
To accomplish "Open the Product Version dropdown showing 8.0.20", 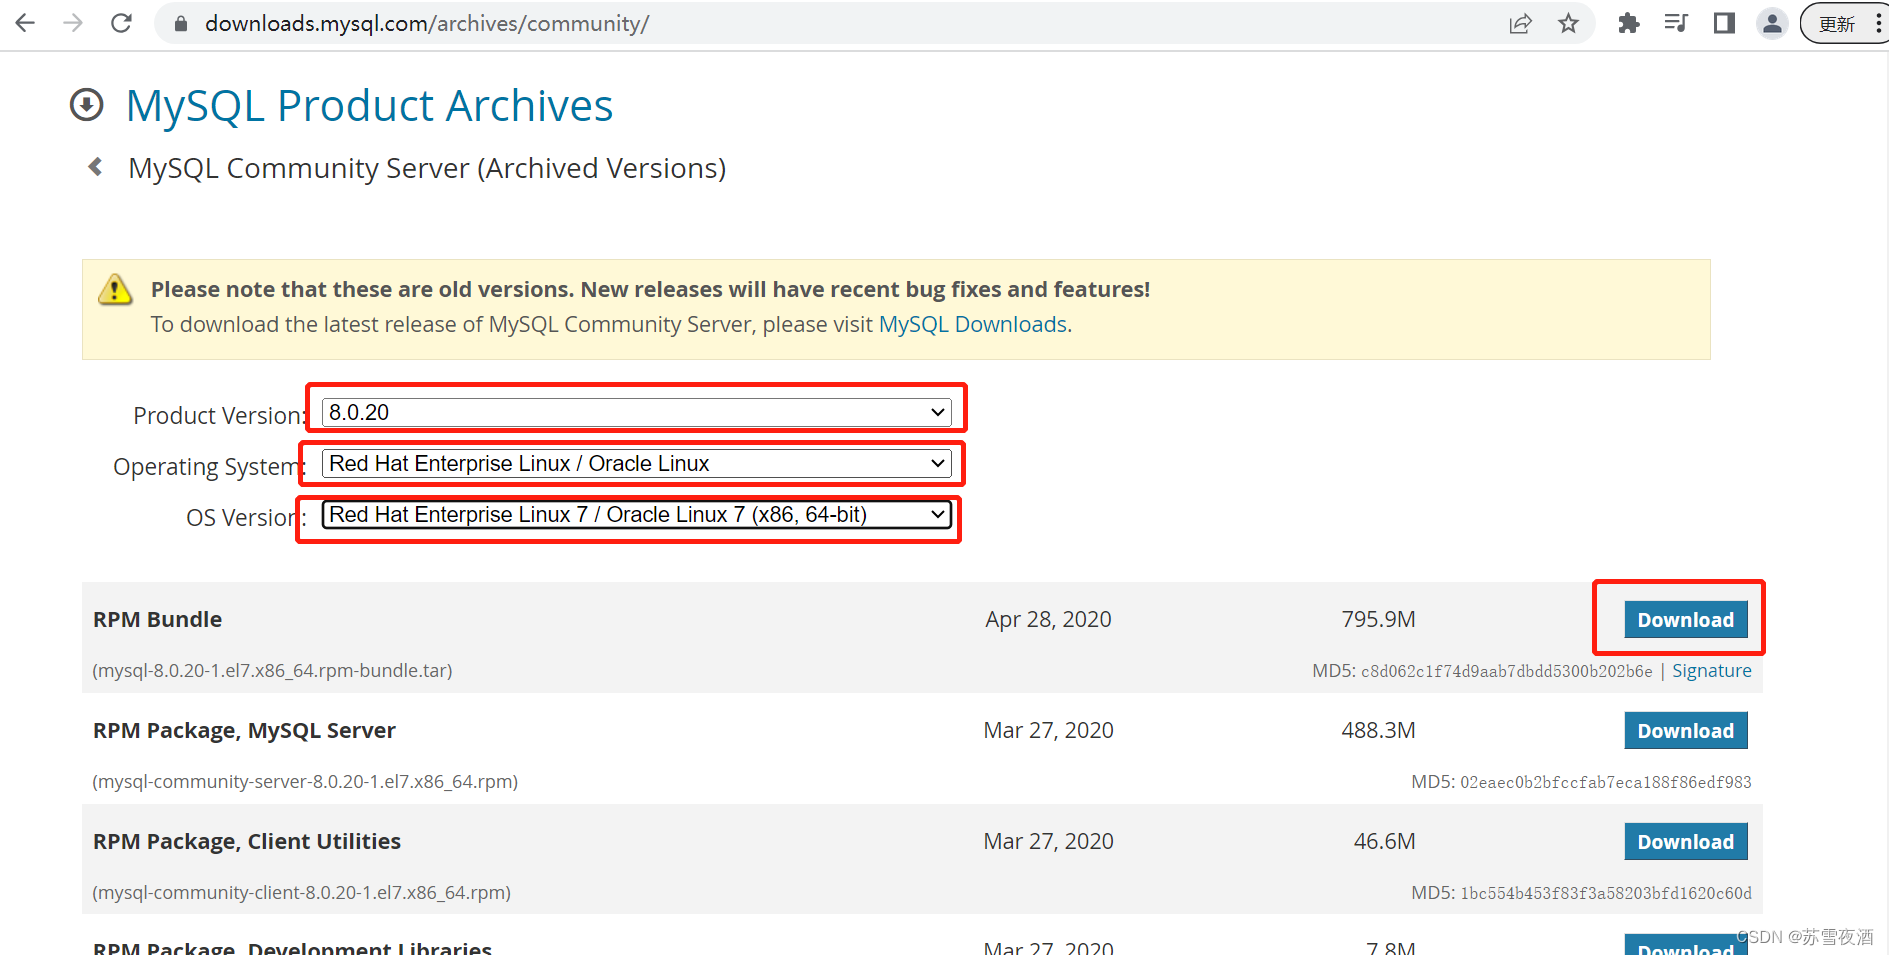I will (636, 412).
